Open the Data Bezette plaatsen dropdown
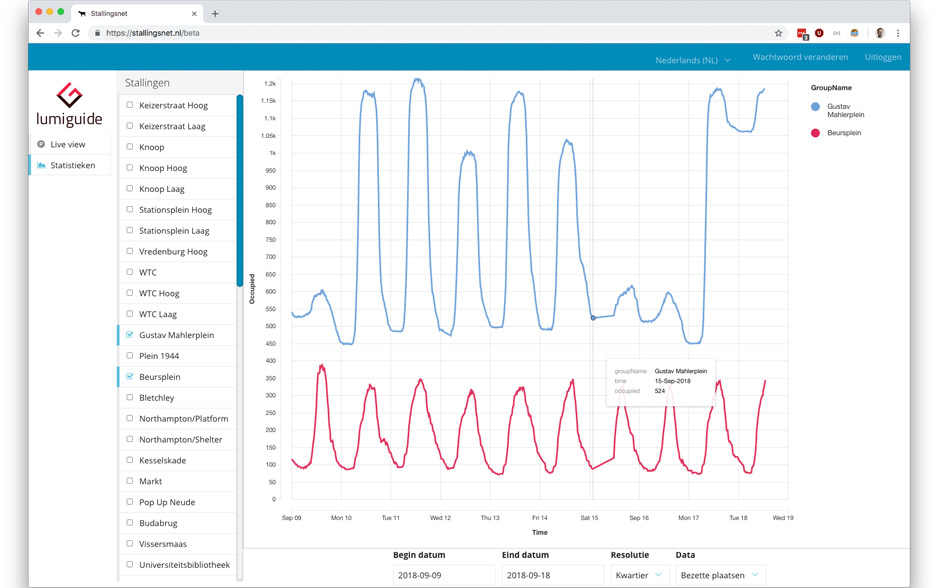The height and width of the screenshot is (588, 940). coord(719,575)
